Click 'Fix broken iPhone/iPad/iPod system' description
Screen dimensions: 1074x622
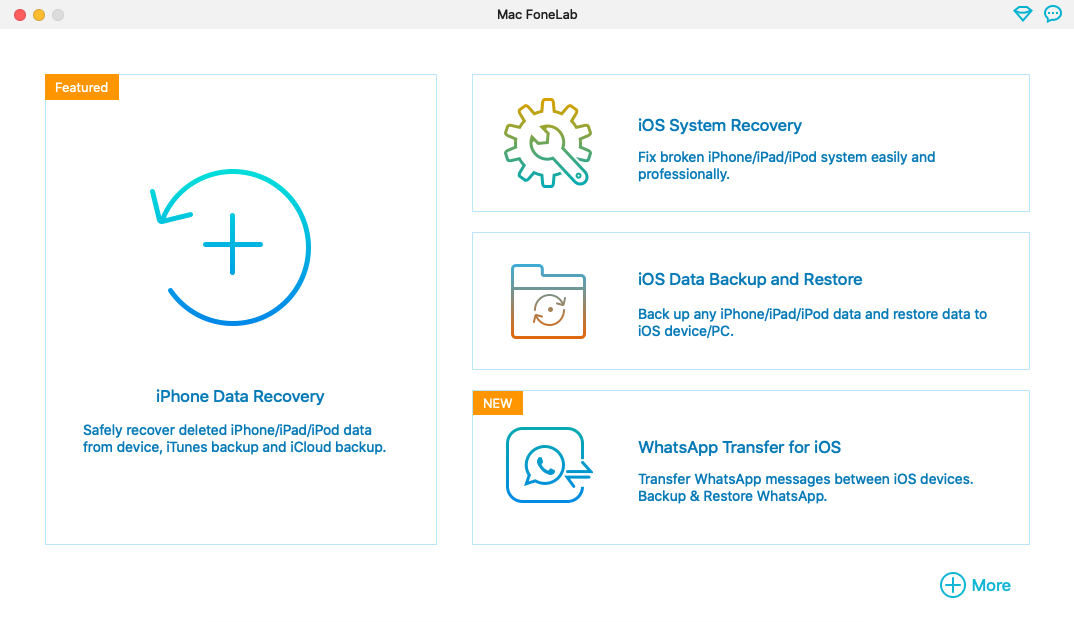pos(786,165)
